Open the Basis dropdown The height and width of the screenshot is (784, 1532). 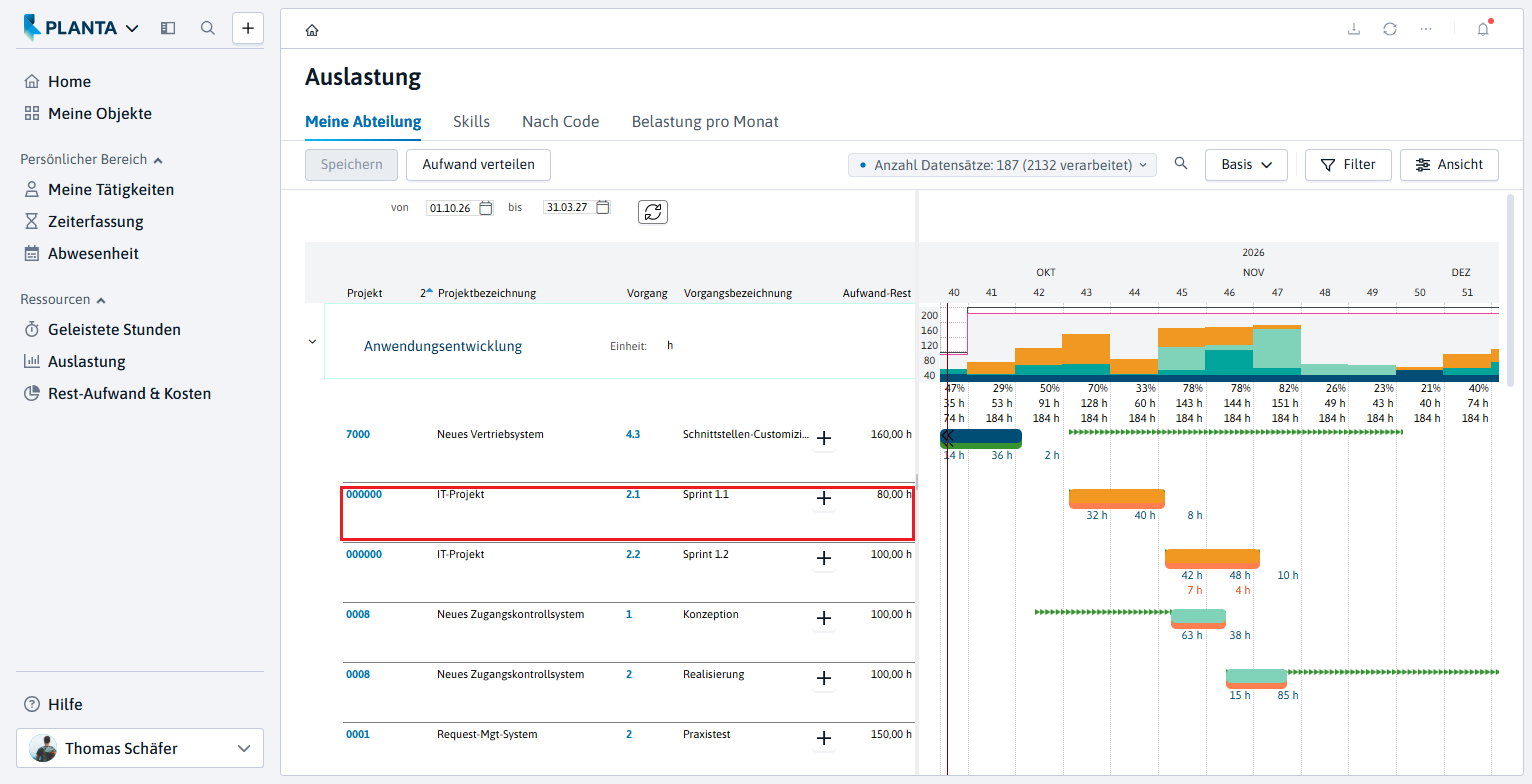pos(1246,165)
